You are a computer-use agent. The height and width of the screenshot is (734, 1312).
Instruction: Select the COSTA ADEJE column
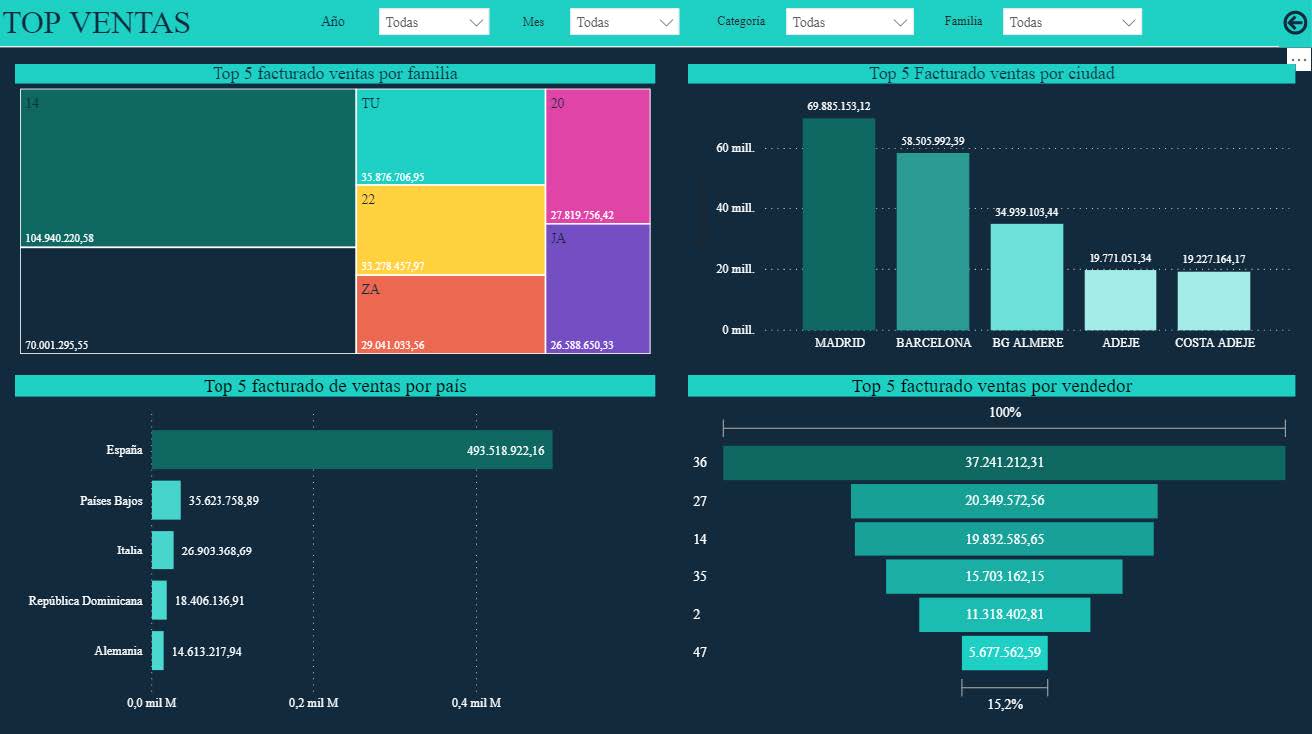[1214, 300]
